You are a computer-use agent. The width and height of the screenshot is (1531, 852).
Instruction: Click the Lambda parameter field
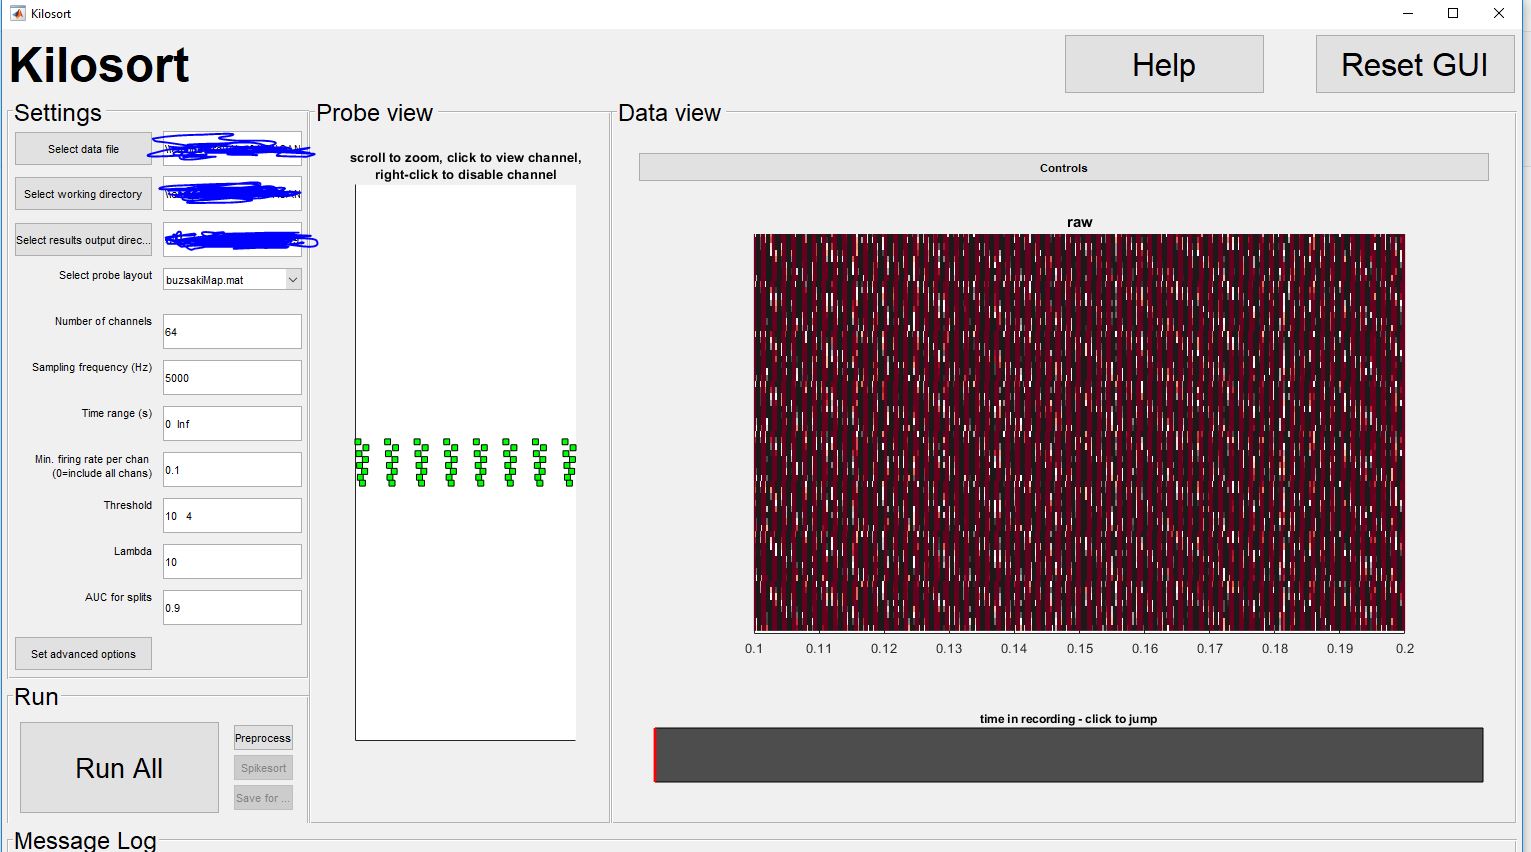pos(231,561)
